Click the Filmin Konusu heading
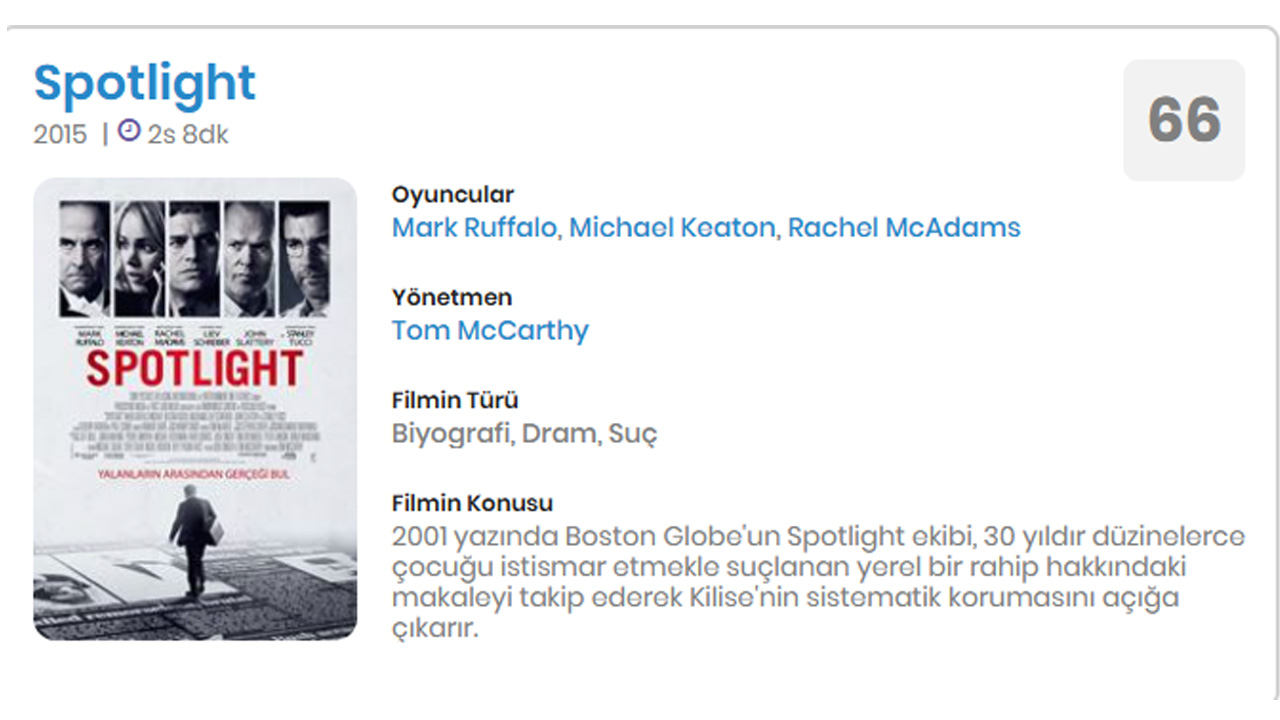This screenshot has height=720, width=1280. (x=472, y=503)
